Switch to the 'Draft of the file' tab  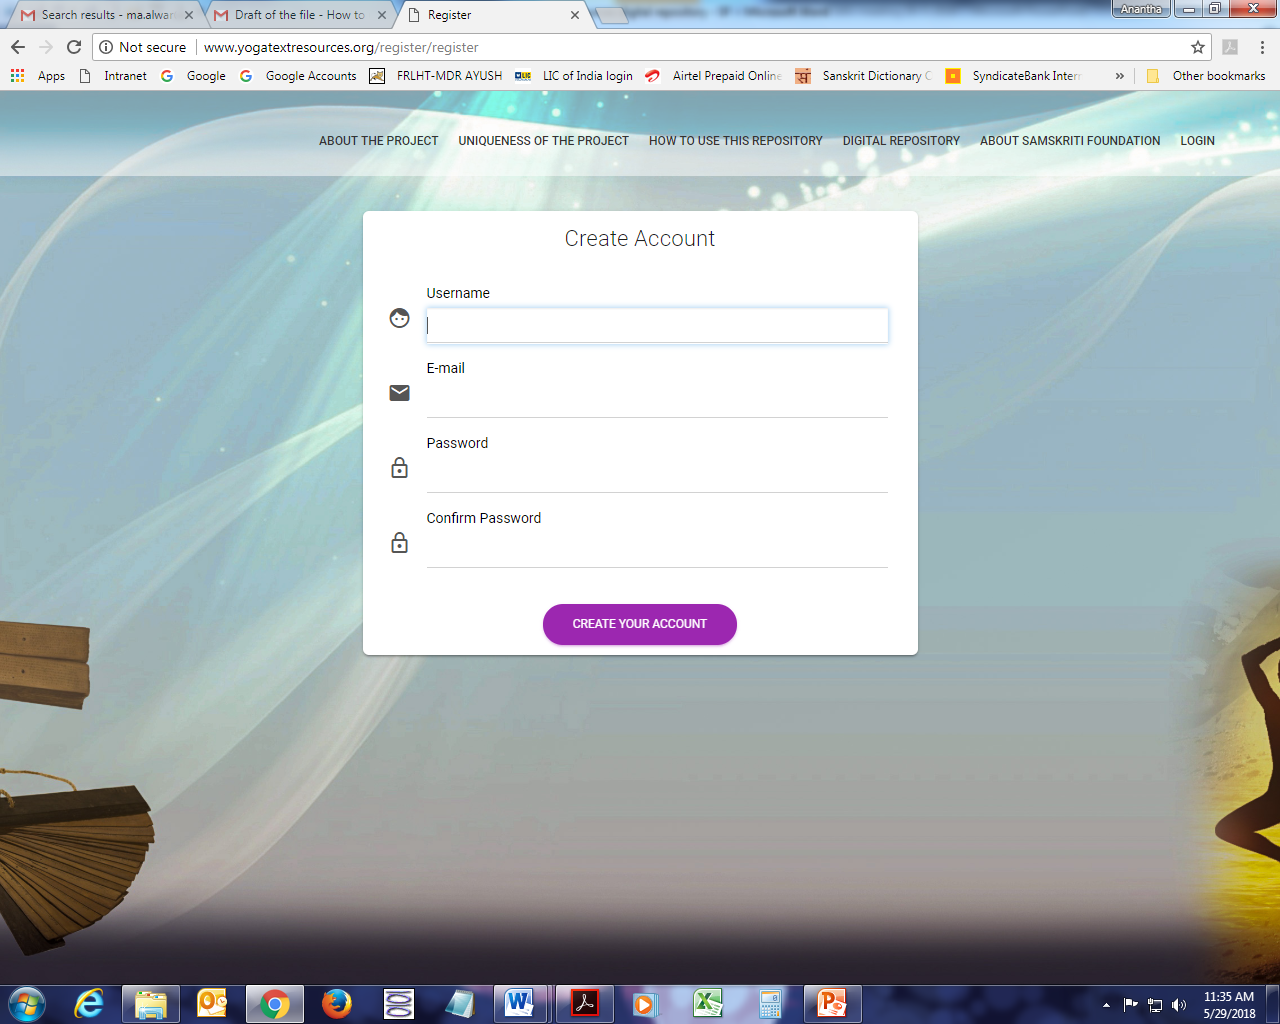click(x=298, y=15)
